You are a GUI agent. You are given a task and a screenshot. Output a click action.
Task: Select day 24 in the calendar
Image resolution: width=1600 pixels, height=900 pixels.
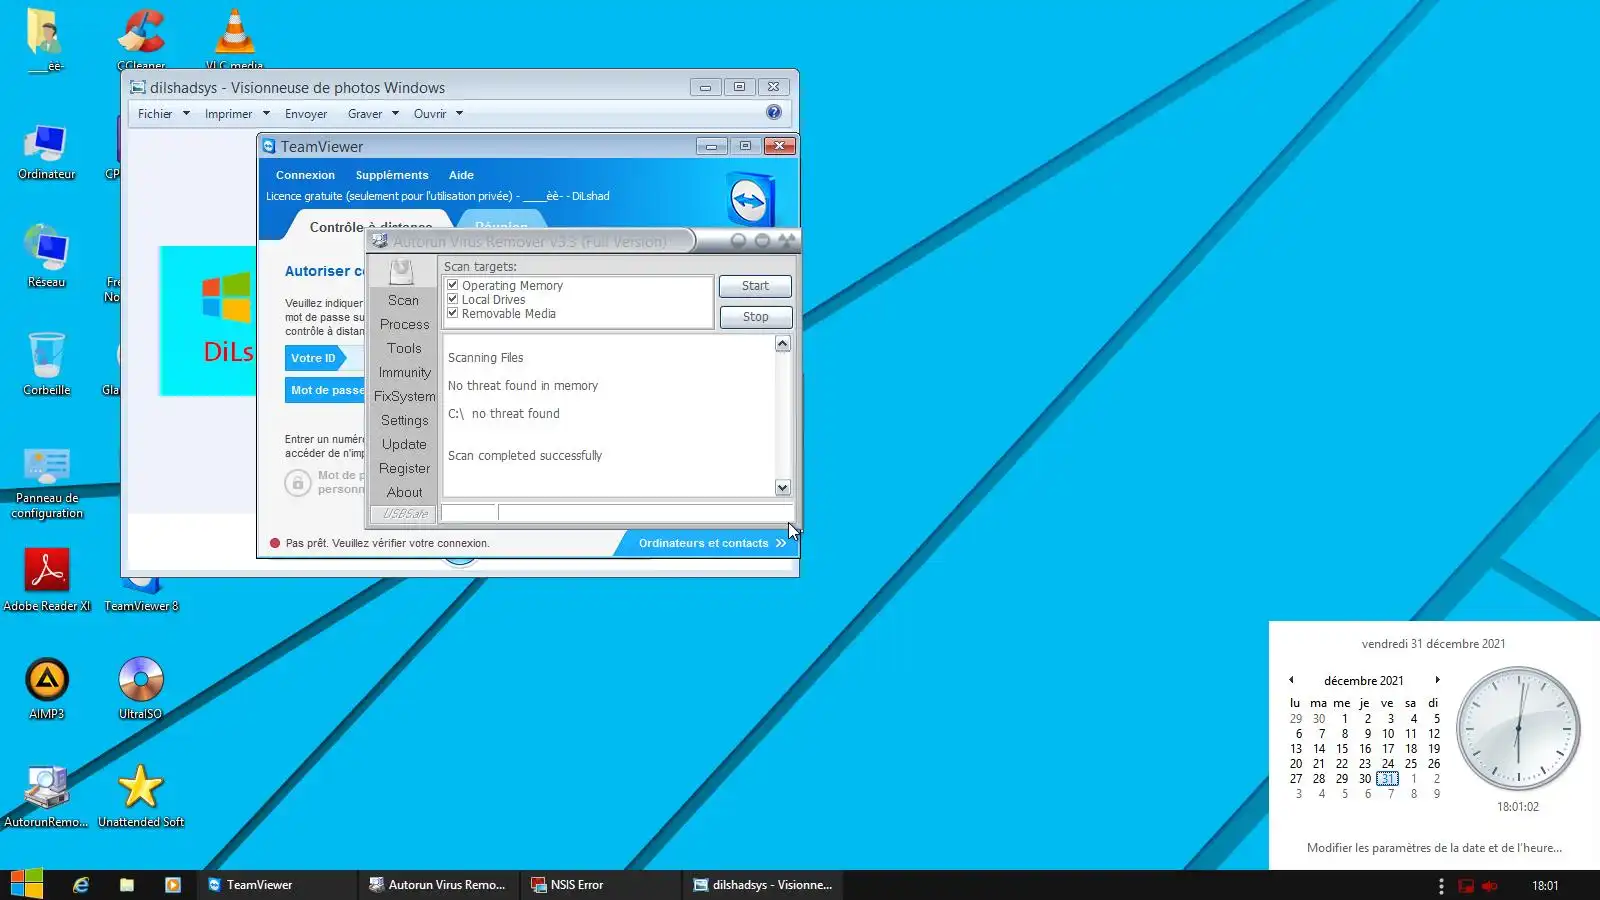click(x=1388, y=764)
